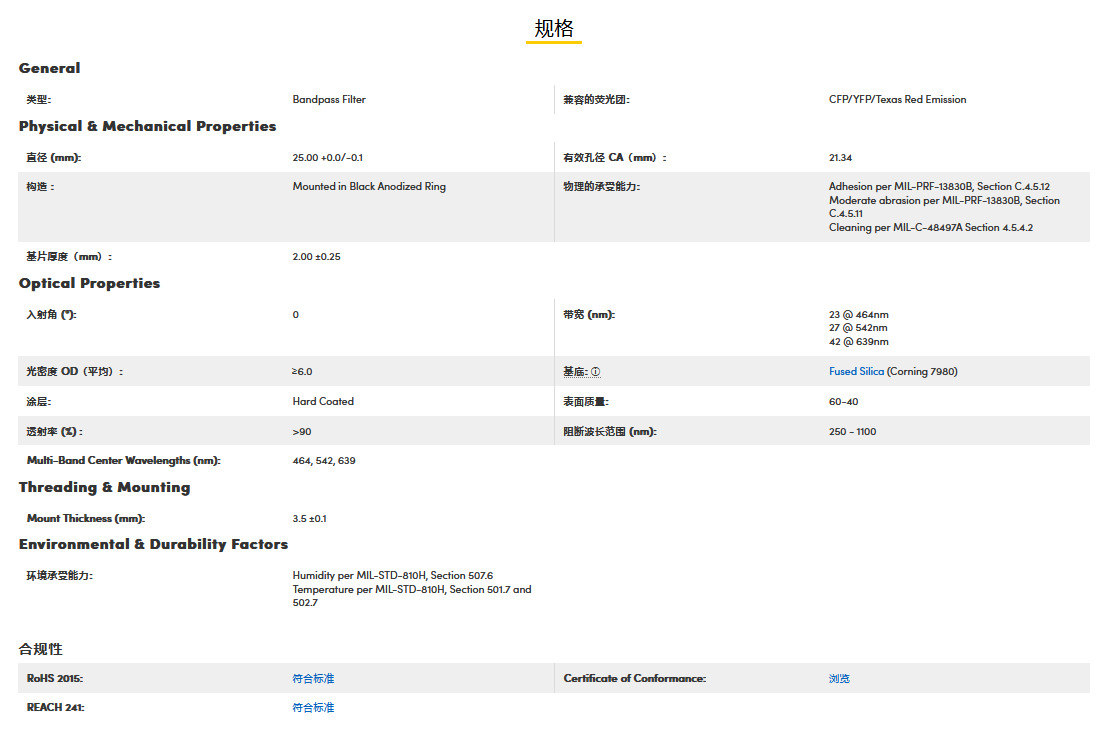Viewport: 1097px width, 732px height.
Task: Click the Optical Properties section heading
Action: click(89, 283)
